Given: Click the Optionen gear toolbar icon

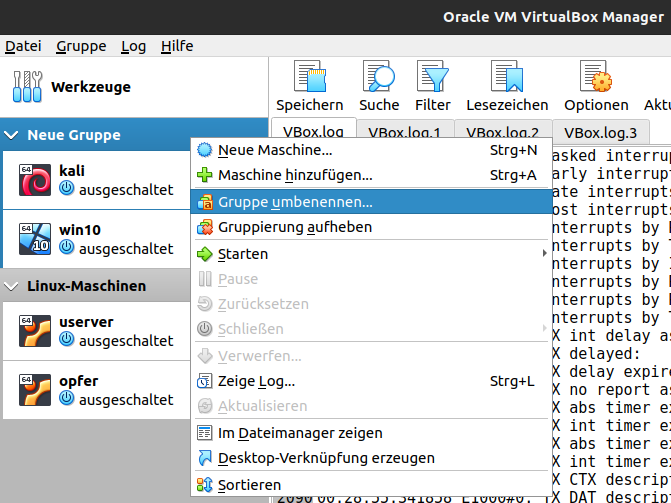Looking at the screenshot, I should (596, 76).
